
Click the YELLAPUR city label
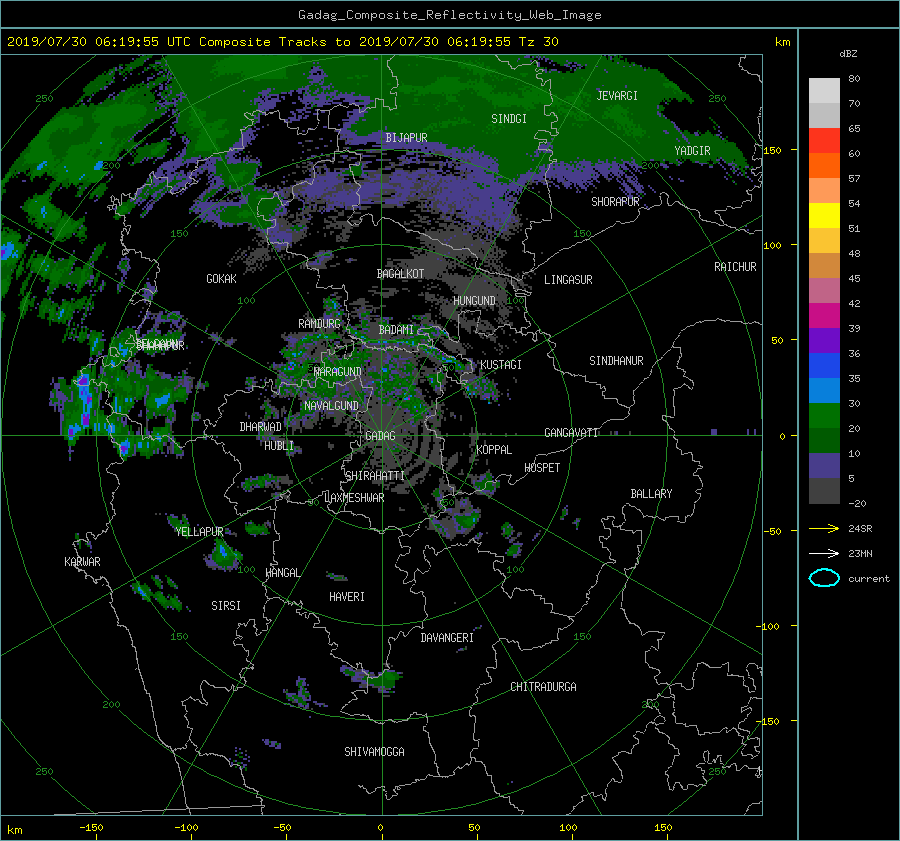pos(199,532)
